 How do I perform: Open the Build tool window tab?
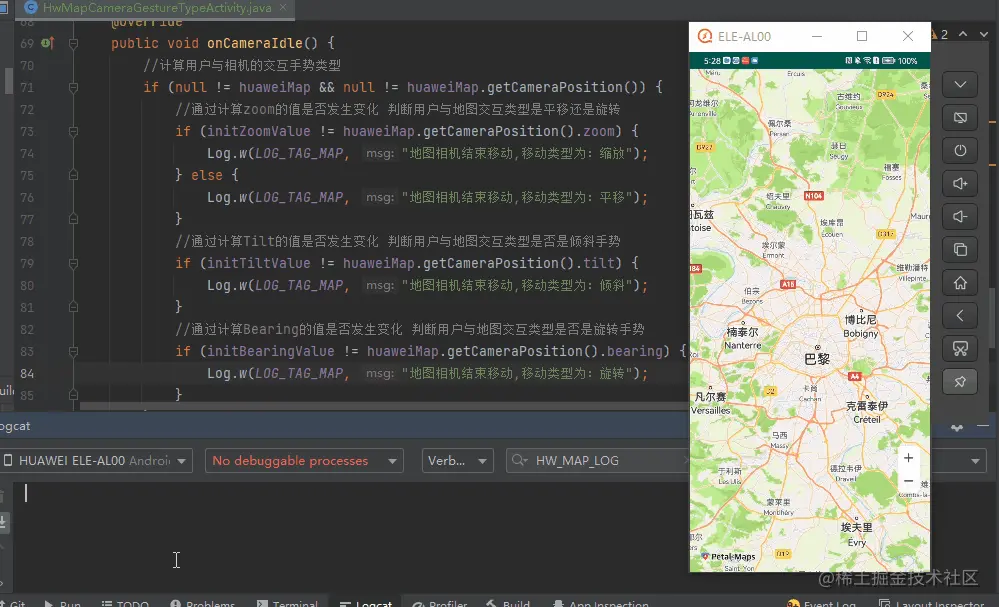(x=508, y=603)
